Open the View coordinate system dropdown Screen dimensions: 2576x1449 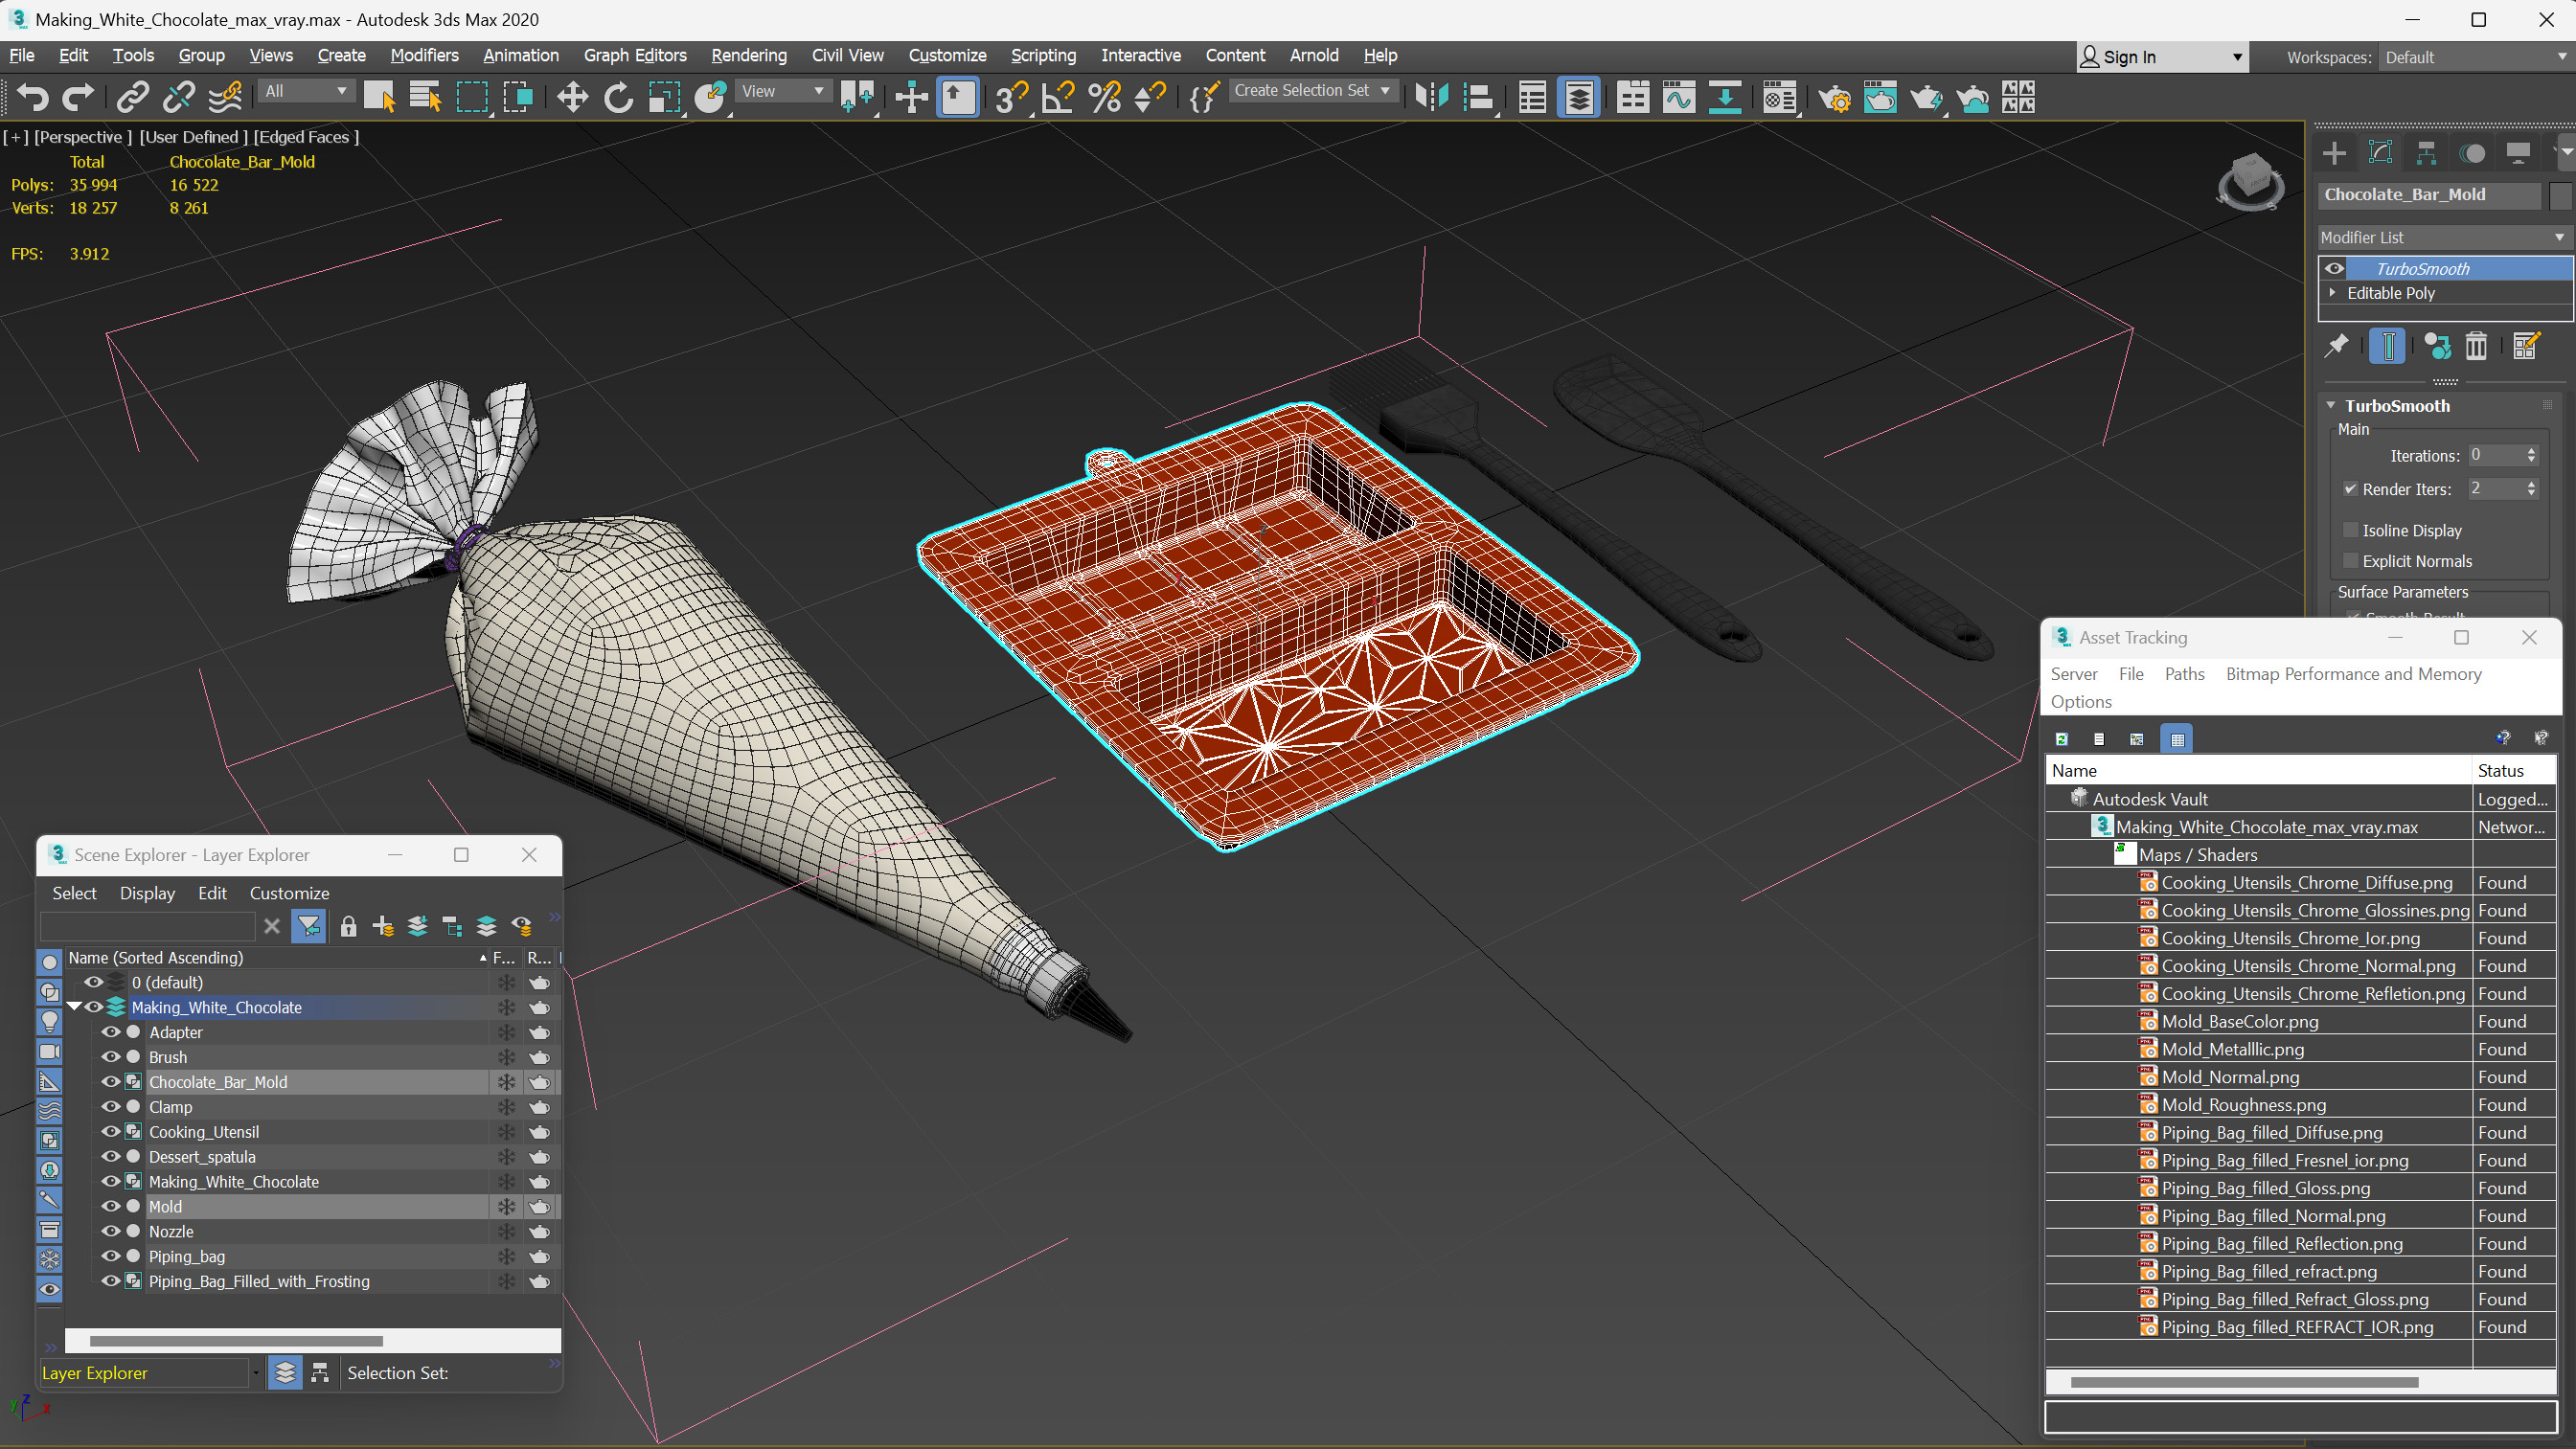click(783, 91)
